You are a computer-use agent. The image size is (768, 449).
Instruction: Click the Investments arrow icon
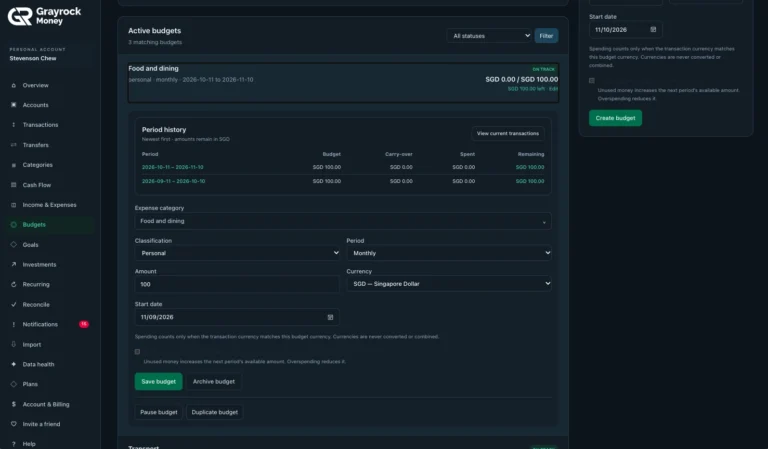14,264
